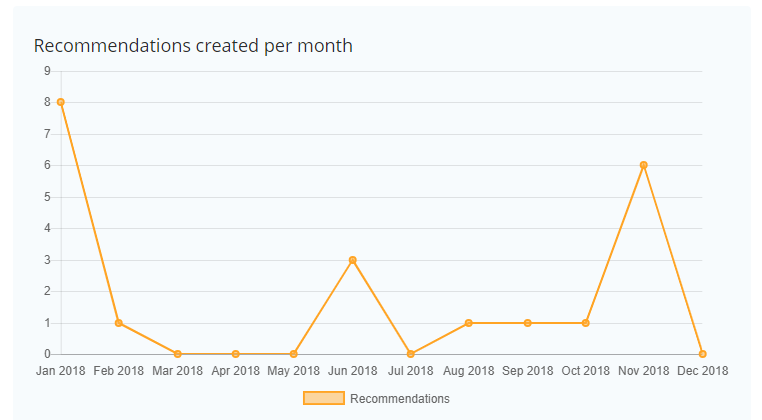Click the Jun 2018 x-axis label
The width and height of the screenshot is (762, 420).
tap(352, 371)
